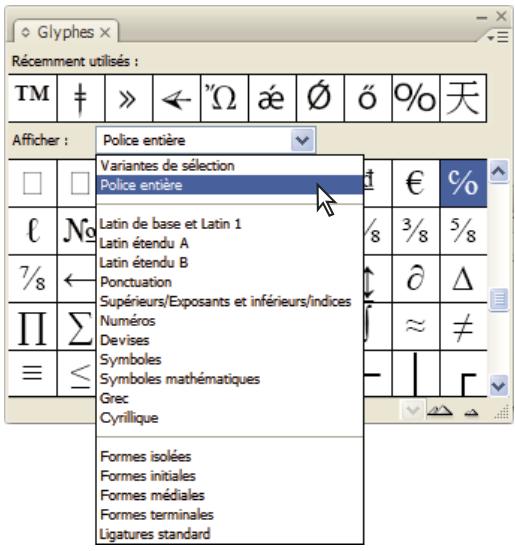Choose Numéros in the list
Screen dimensions: 515x551
tap(230, 320)
